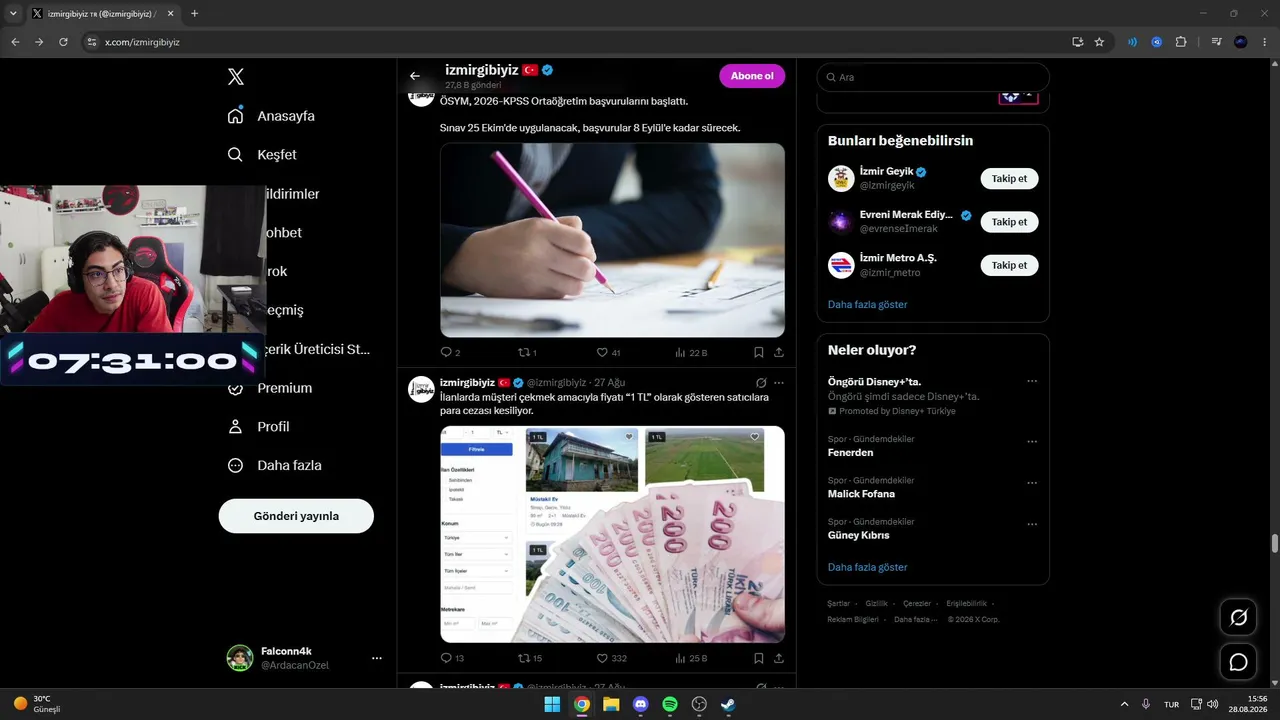Go to Anasayfa home icon
This screenshot has width=1280, height=720.
pos(235,116)
